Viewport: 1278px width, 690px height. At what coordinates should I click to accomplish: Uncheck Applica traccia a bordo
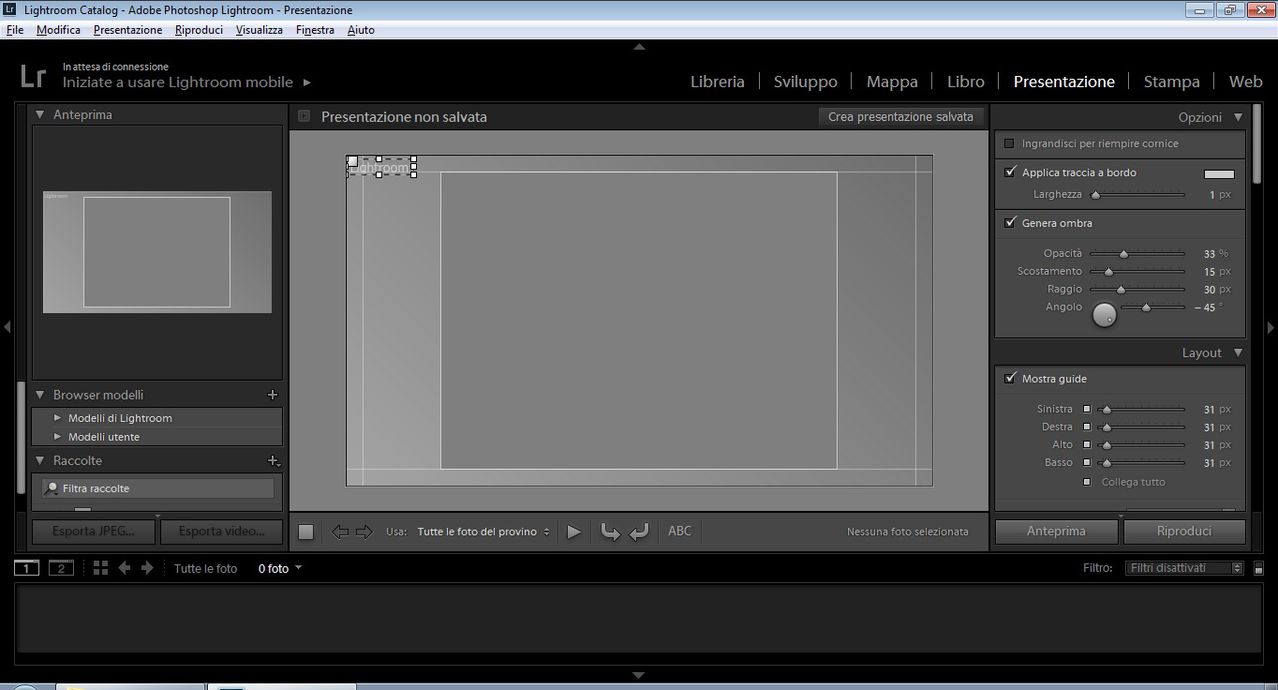click(1010, 172)
